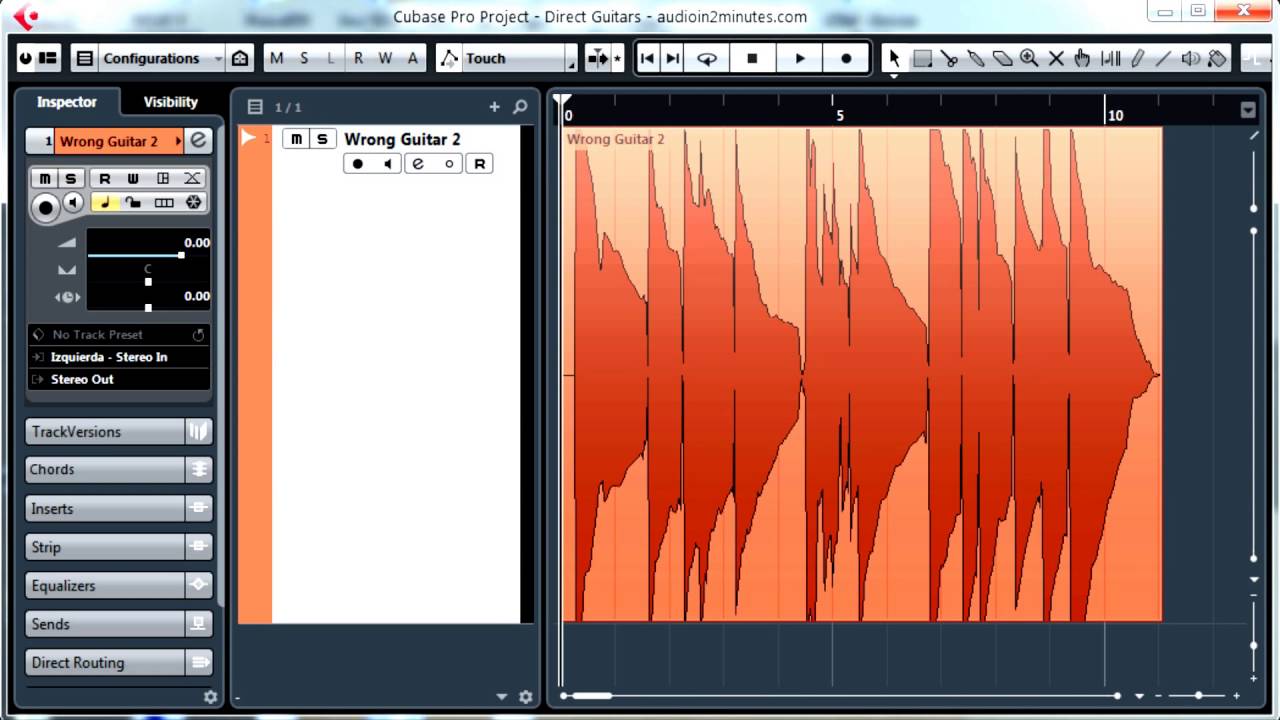Image resolution: width=1280 pixels, height=720 pixels.
Task: Click the transport Stop button
Action: pyautogui.click(x=752, y=58)
